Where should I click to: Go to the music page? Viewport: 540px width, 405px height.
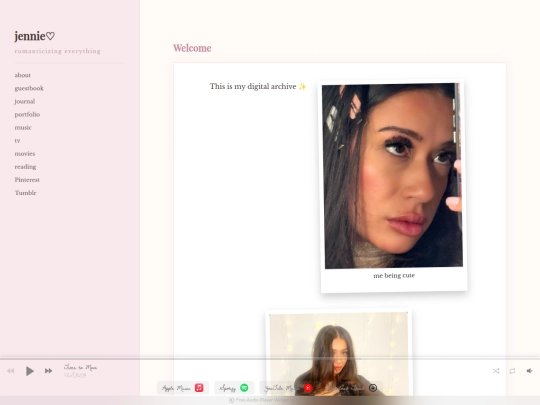coord(23,127)
